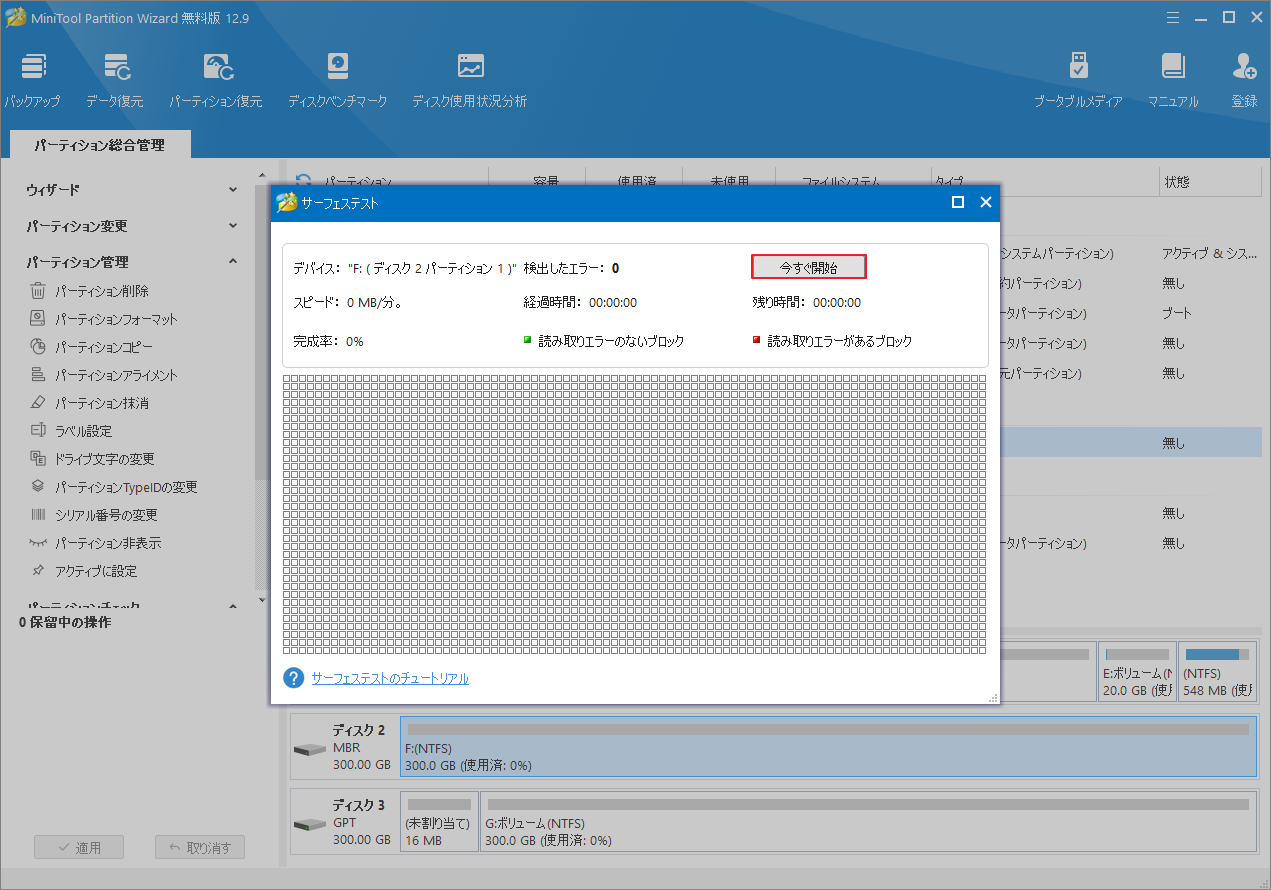1271x890 pixels.
Task: Launch データ復元 data recovery
Action: pyautogui.click(x=115, y=80)
